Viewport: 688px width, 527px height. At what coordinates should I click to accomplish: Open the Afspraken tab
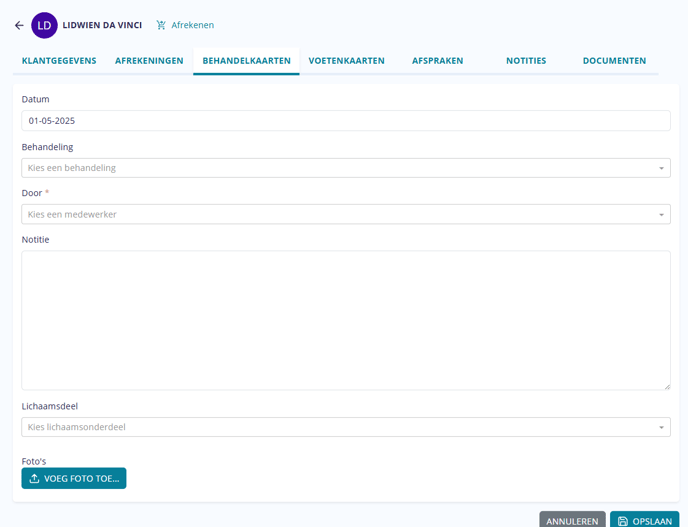click(437, 61)
